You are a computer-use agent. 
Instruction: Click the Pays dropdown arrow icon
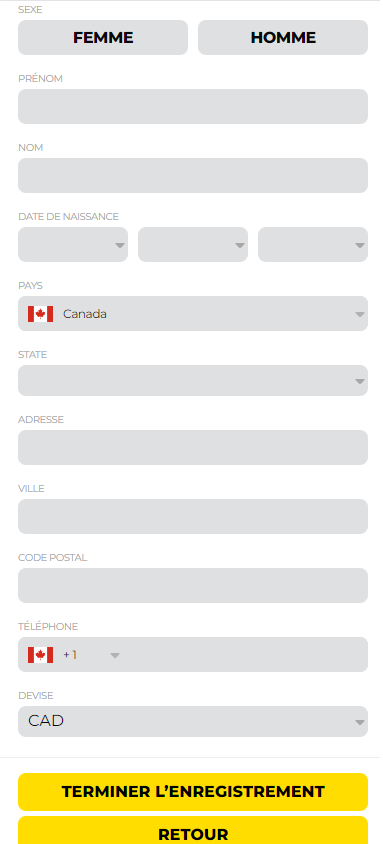(360, 314)
